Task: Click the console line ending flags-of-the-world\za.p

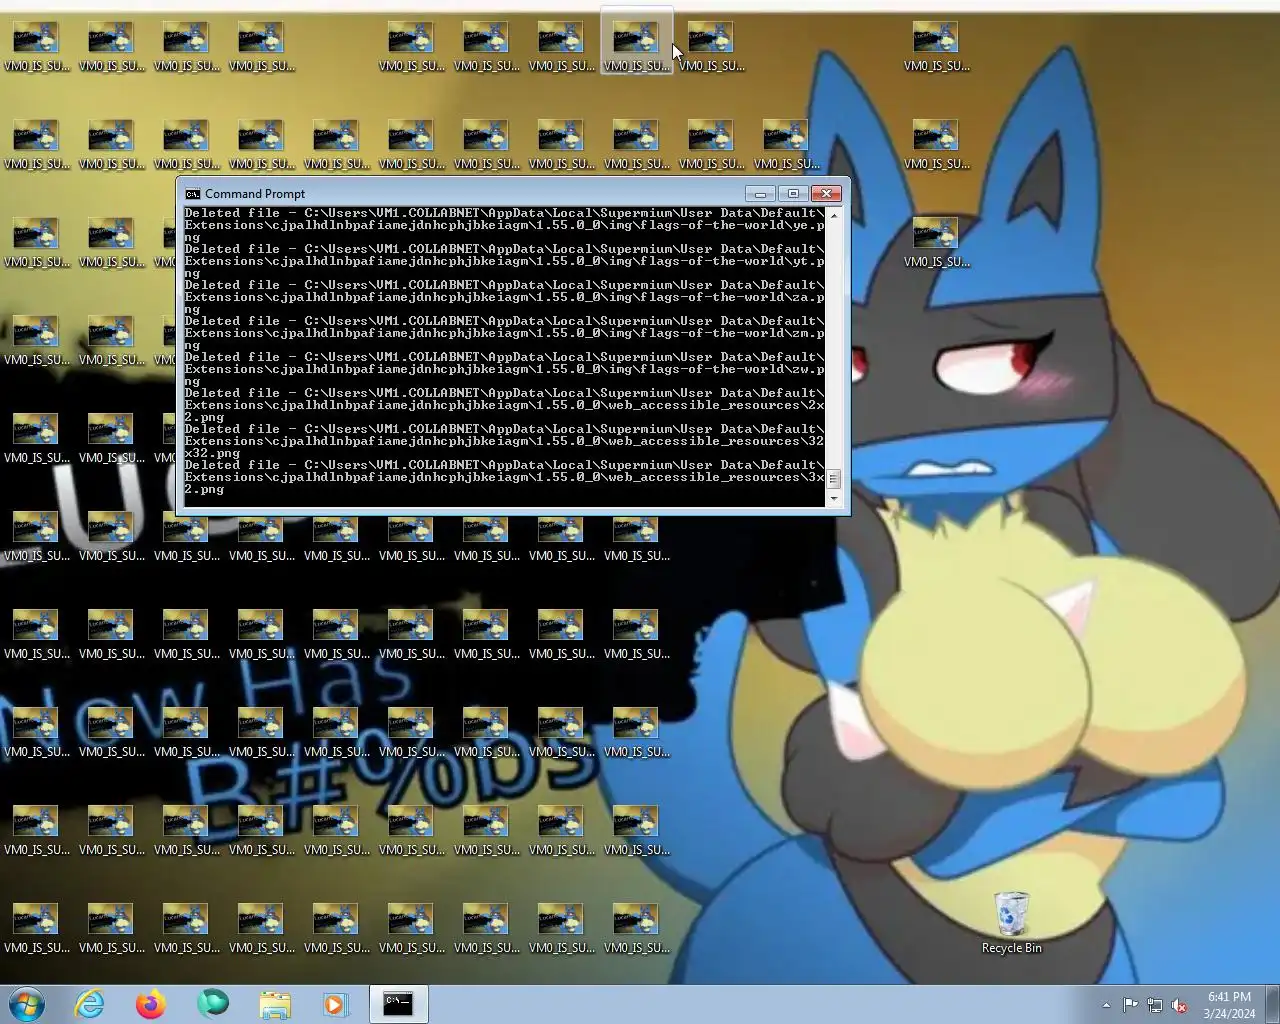Action: click(504, 297)
